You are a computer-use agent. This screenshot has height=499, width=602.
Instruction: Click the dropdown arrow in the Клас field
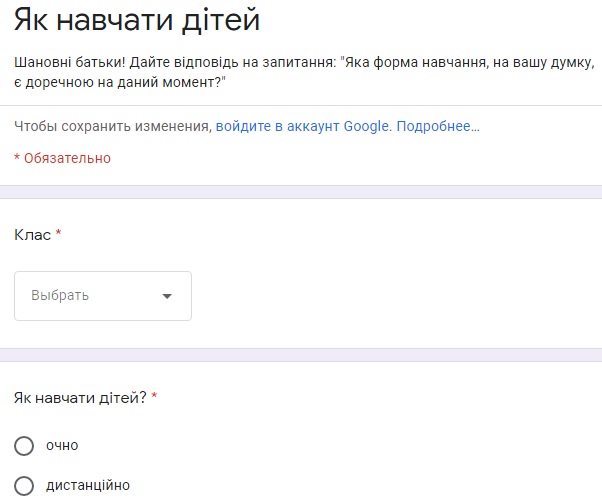coord(167,296)
